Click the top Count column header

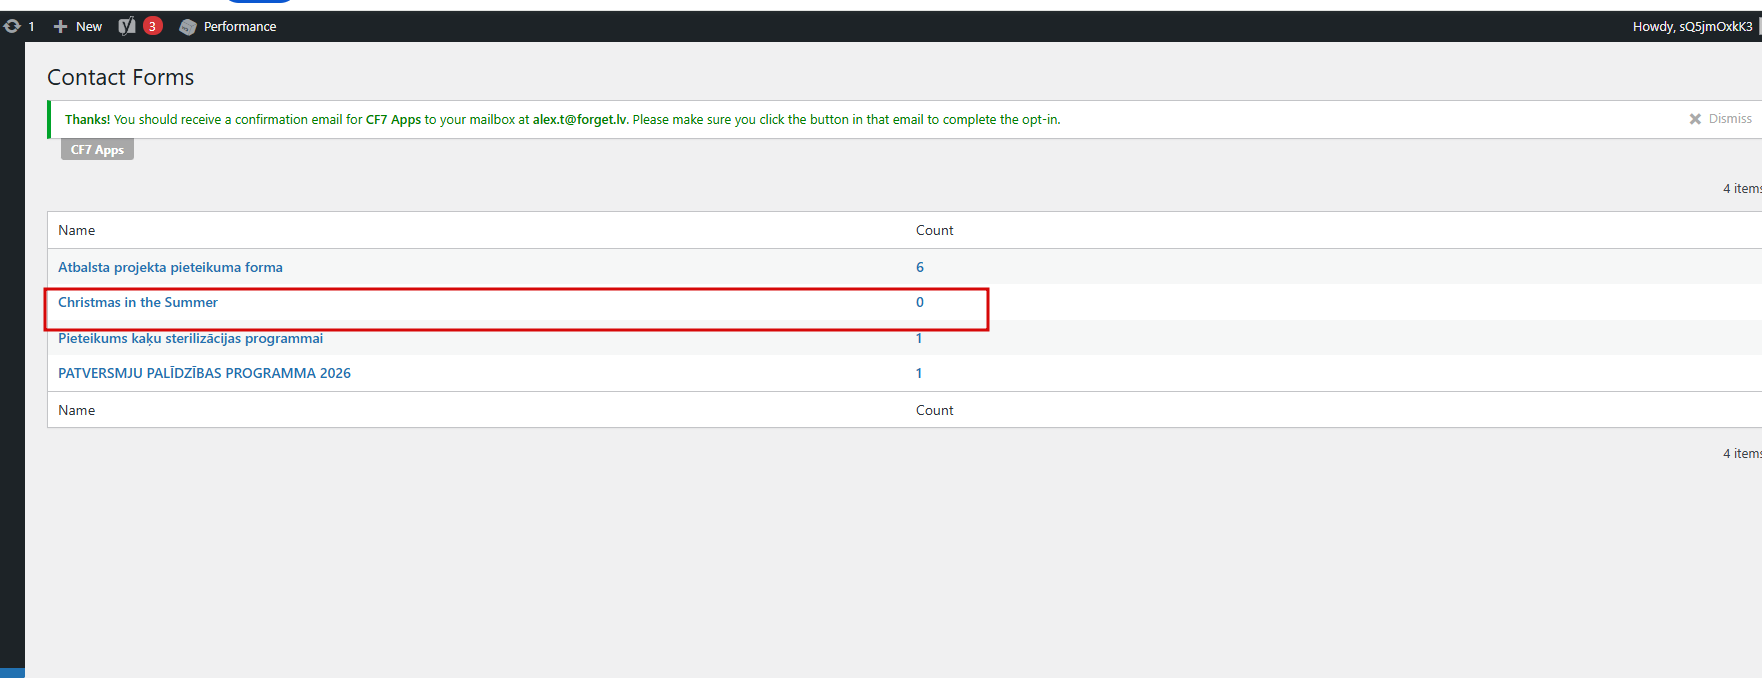(935, 230)
